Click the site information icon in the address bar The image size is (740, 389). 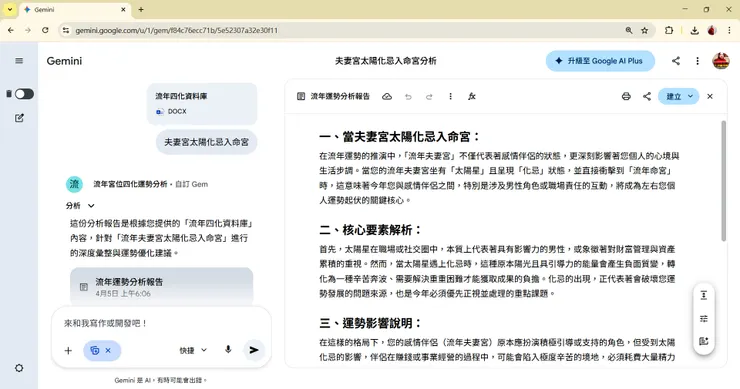[x=66, y=30]
